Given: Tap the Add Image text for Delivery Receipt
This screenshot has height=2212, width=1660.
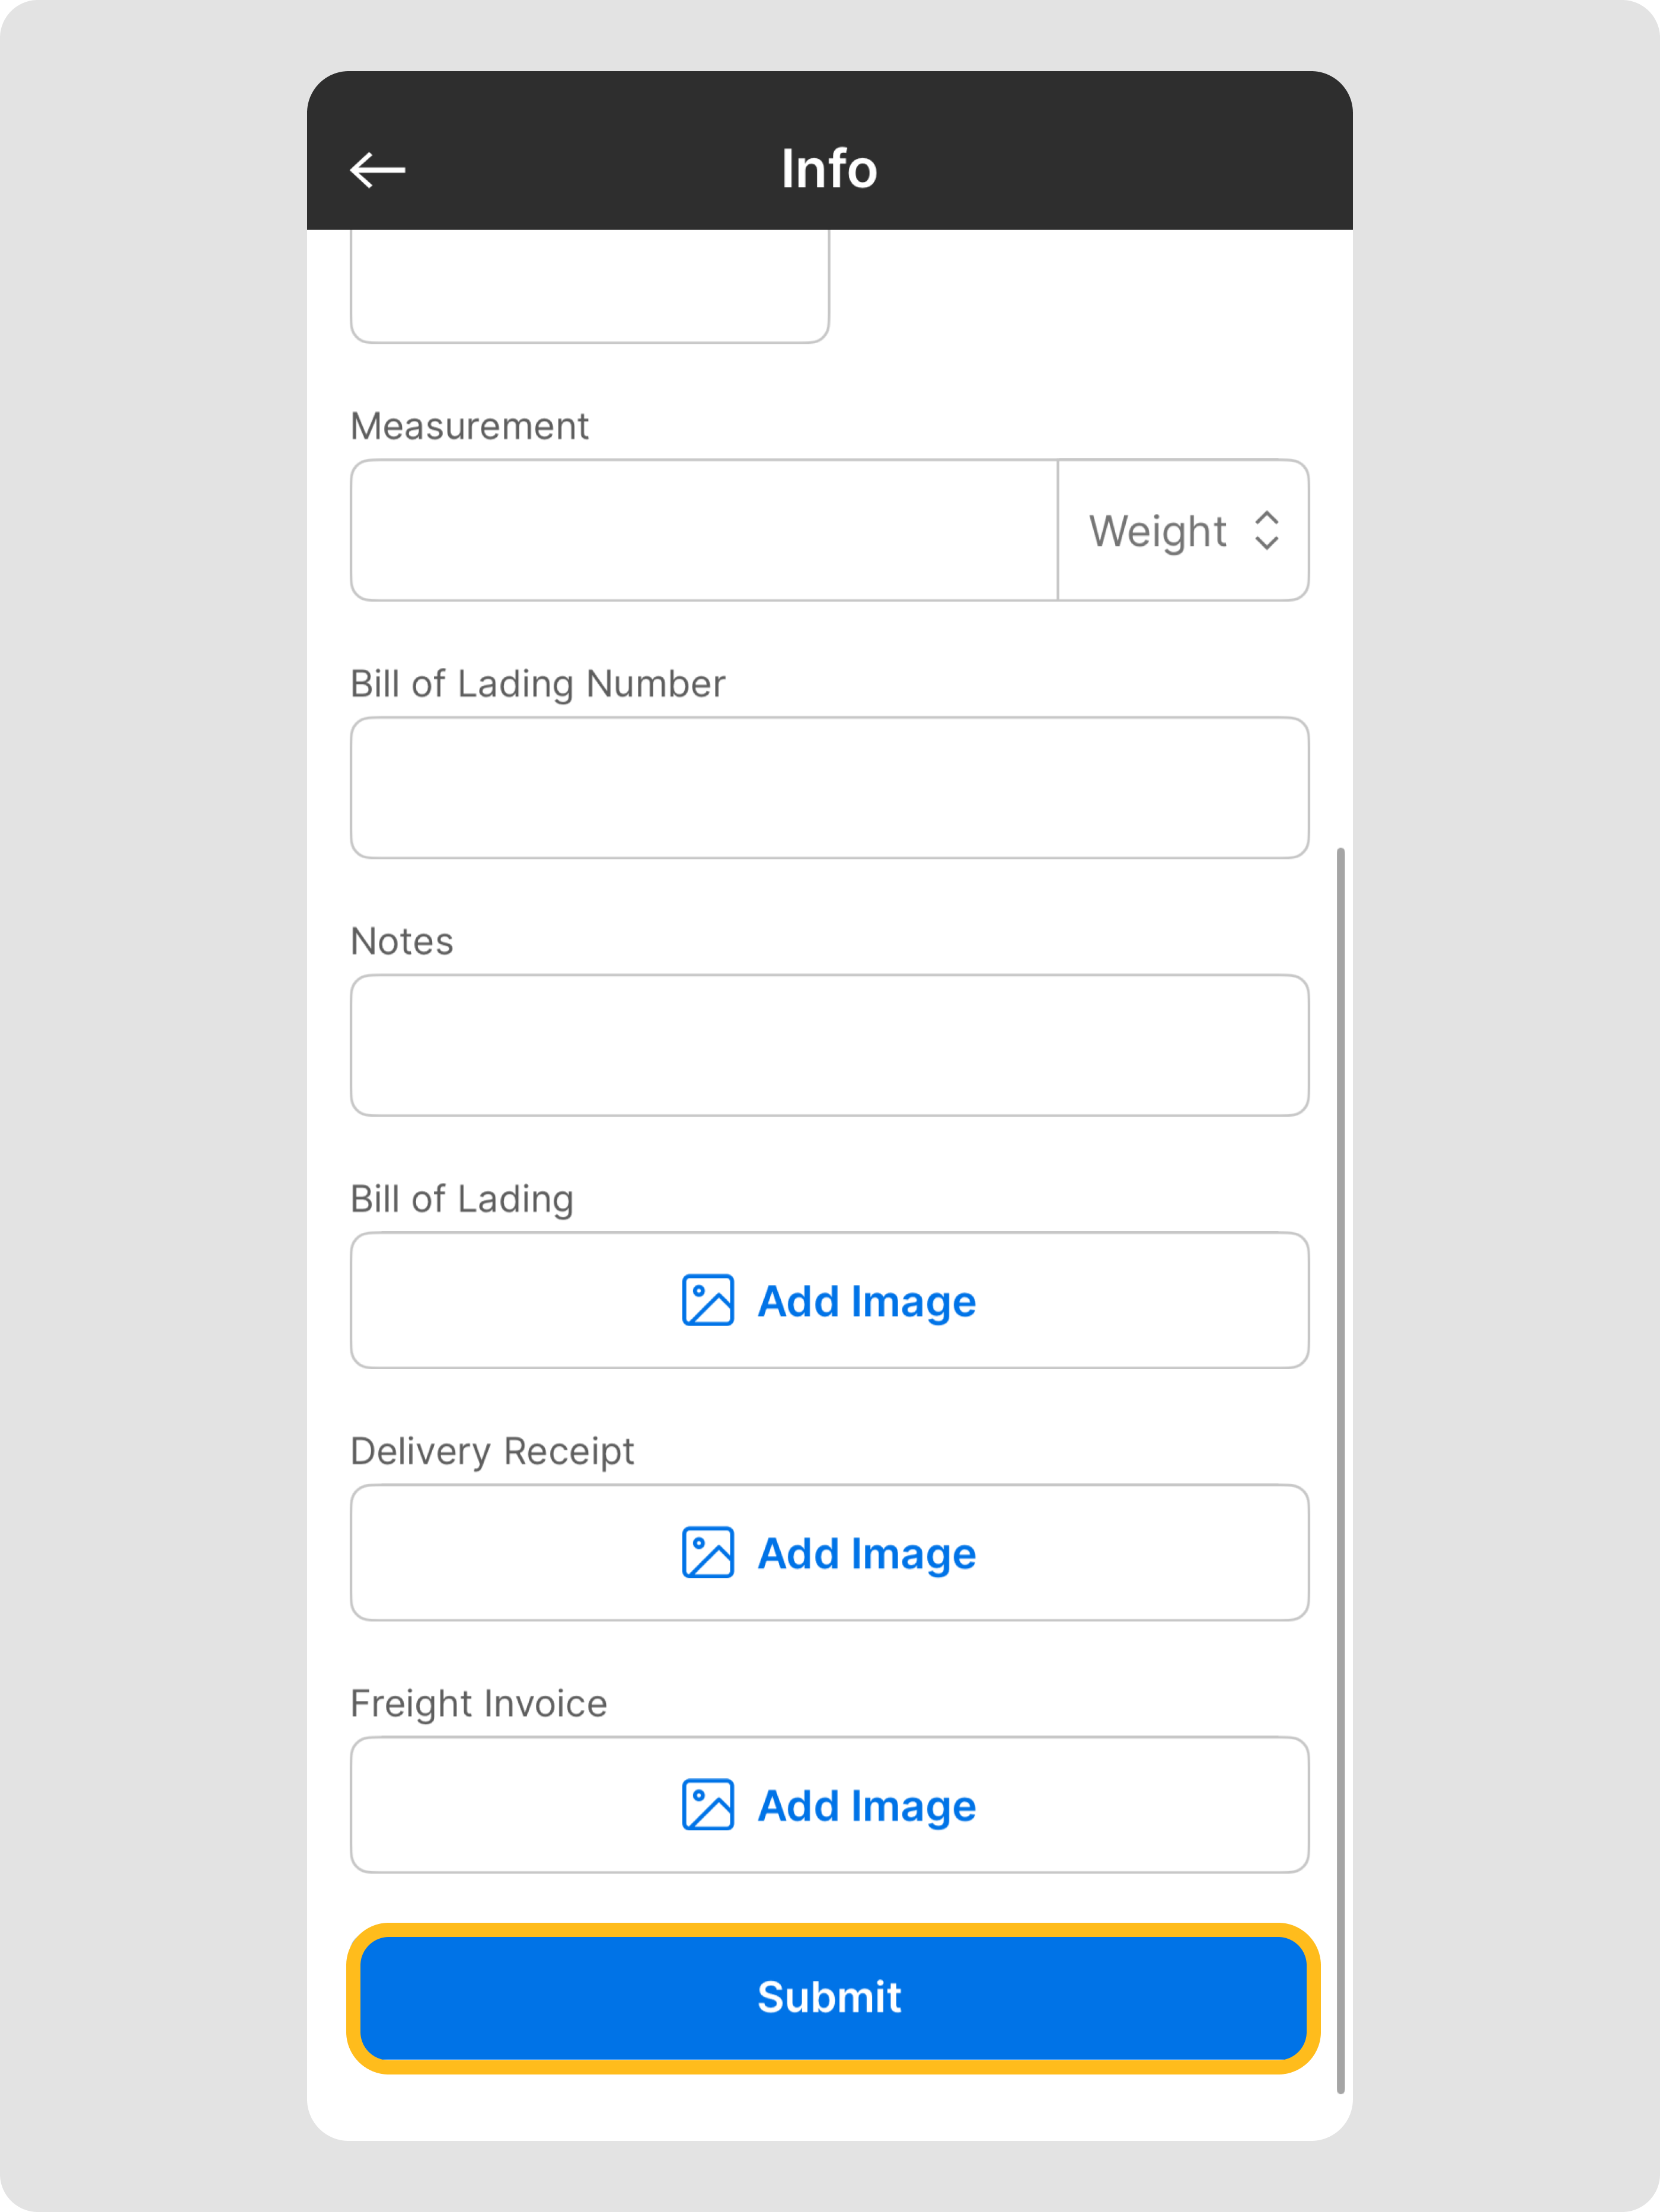Looking at the screenshot, I should coord(867,1553).
